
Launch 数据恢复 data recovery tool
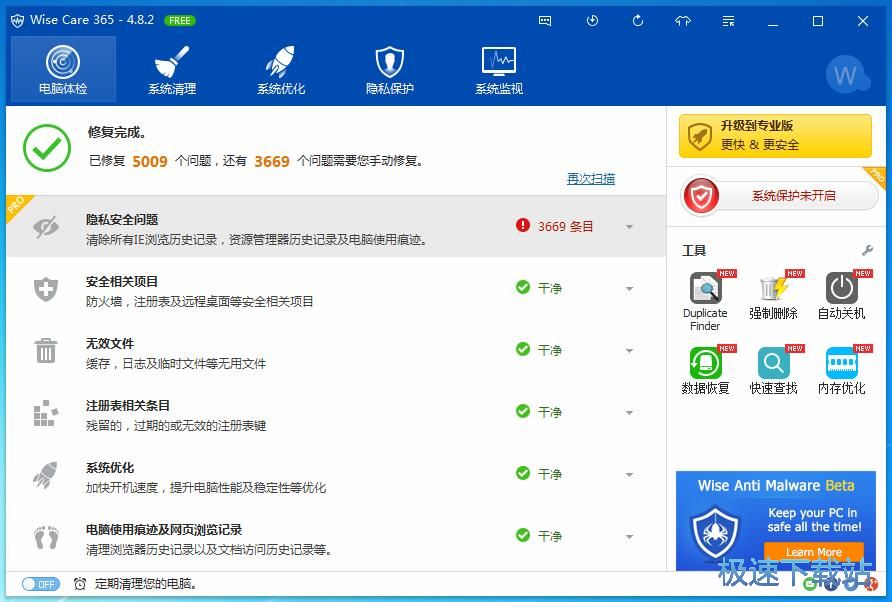705,370
